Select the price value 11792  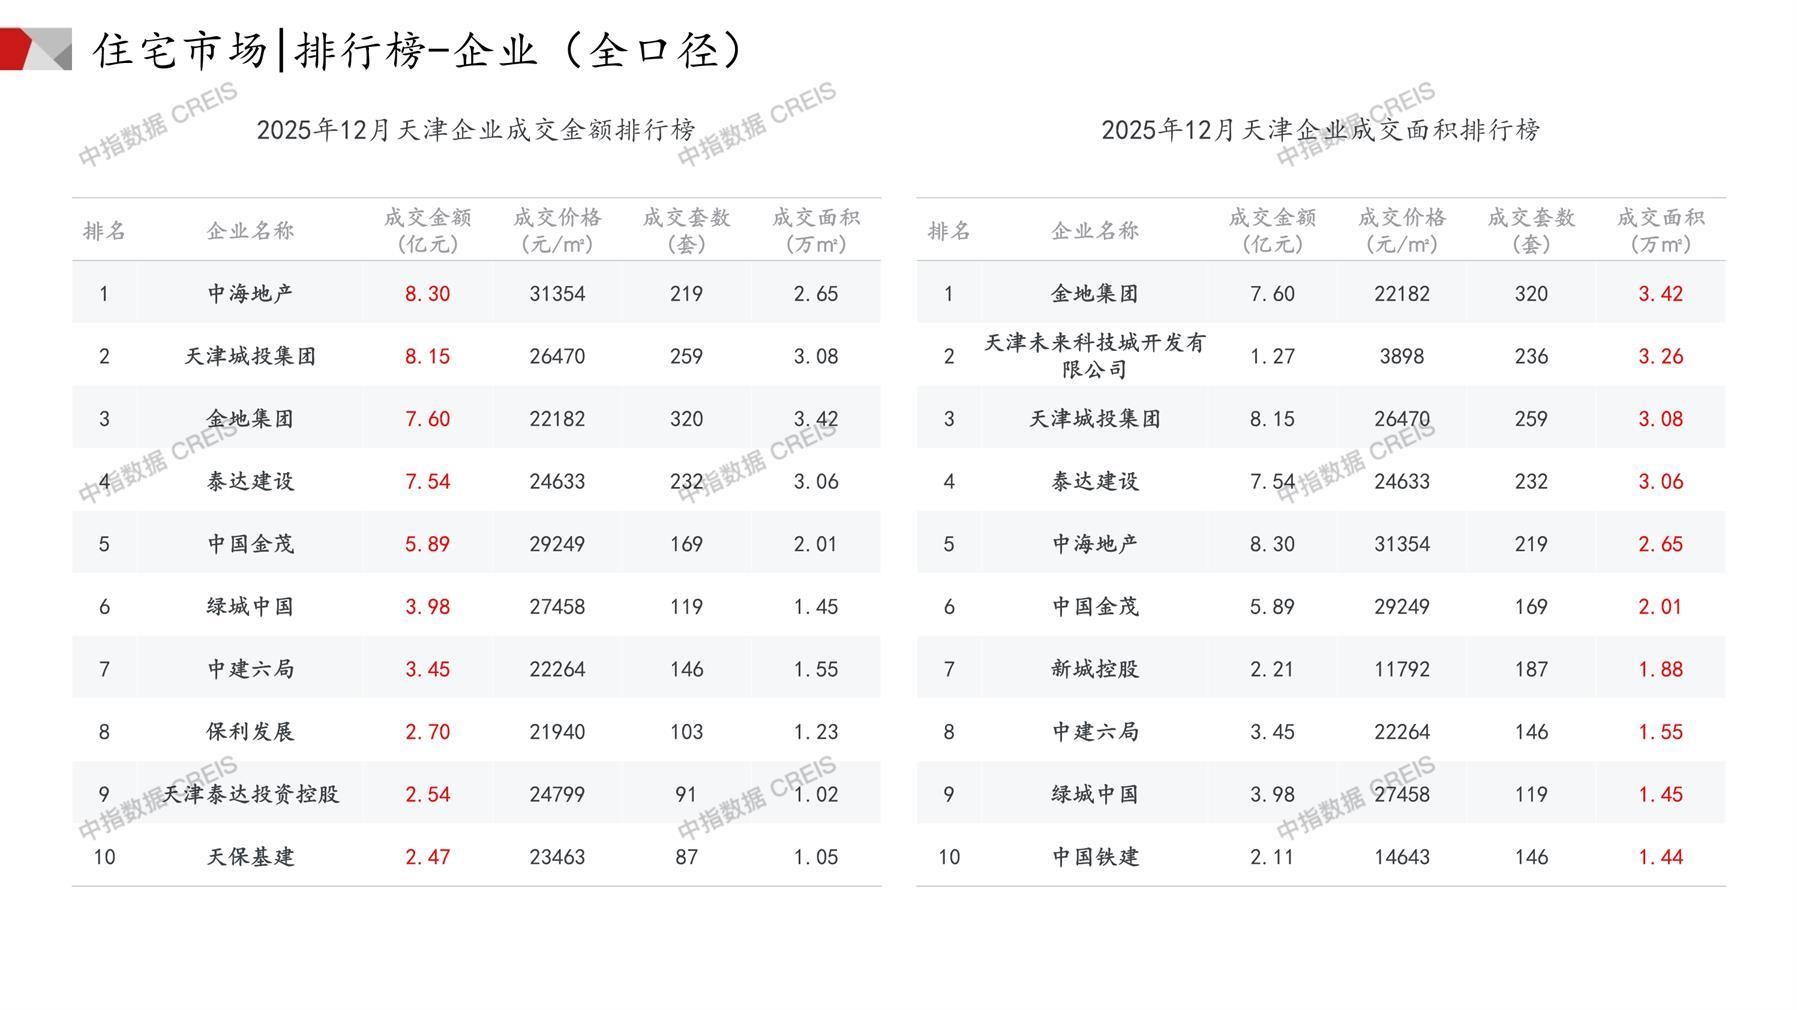[x=1401, y=669]
